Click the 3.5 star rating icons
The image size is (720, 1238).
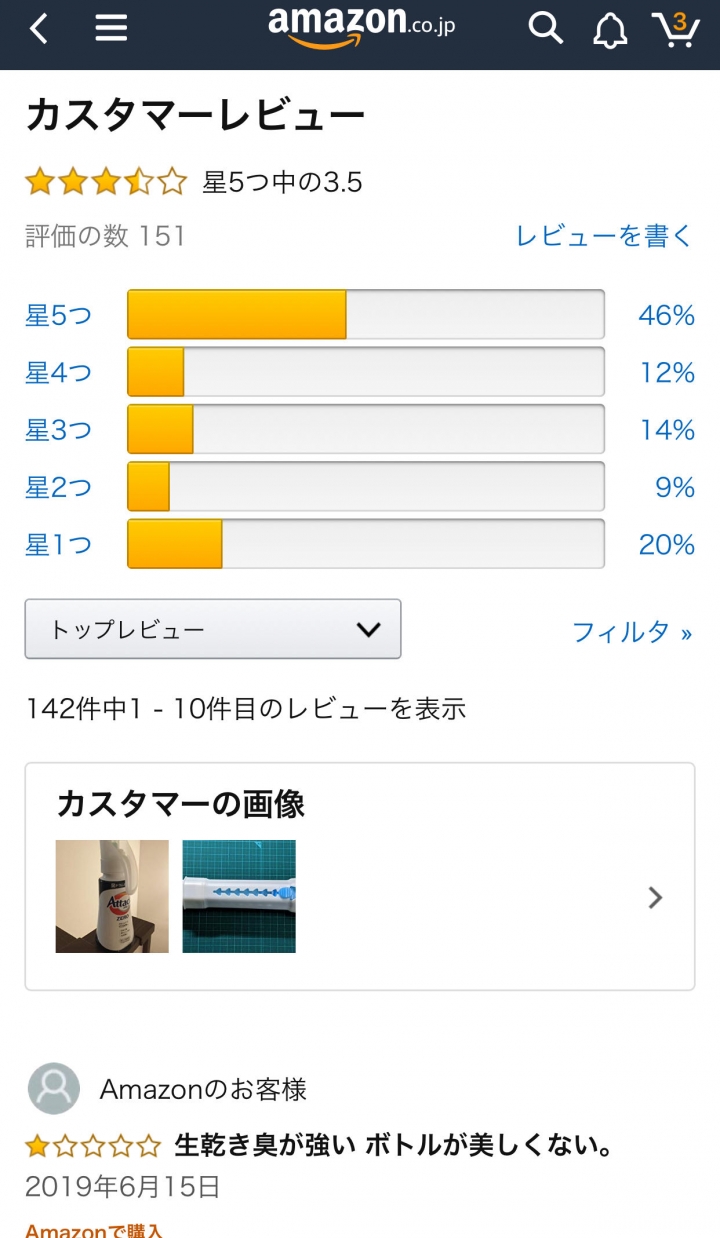[x=106, y=182]
